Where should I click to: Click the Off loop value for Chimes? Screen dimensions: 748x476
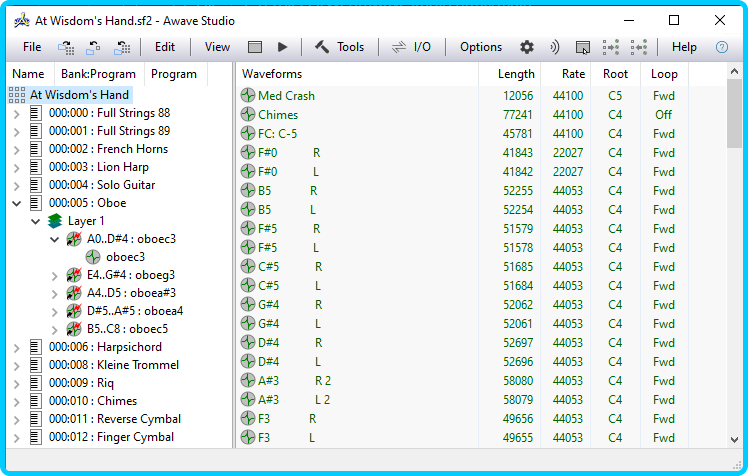pos(663,115)
